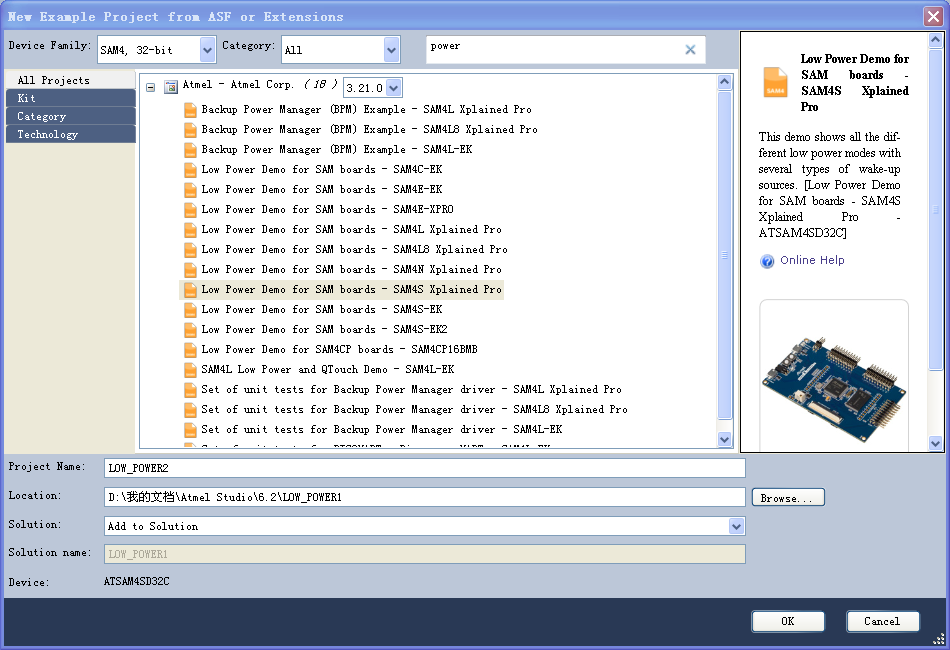Click icon beside Low Power Demo SAM4C-EK
Image resolution: width=950 pixels, height=650 pixels.
point(190,170)
